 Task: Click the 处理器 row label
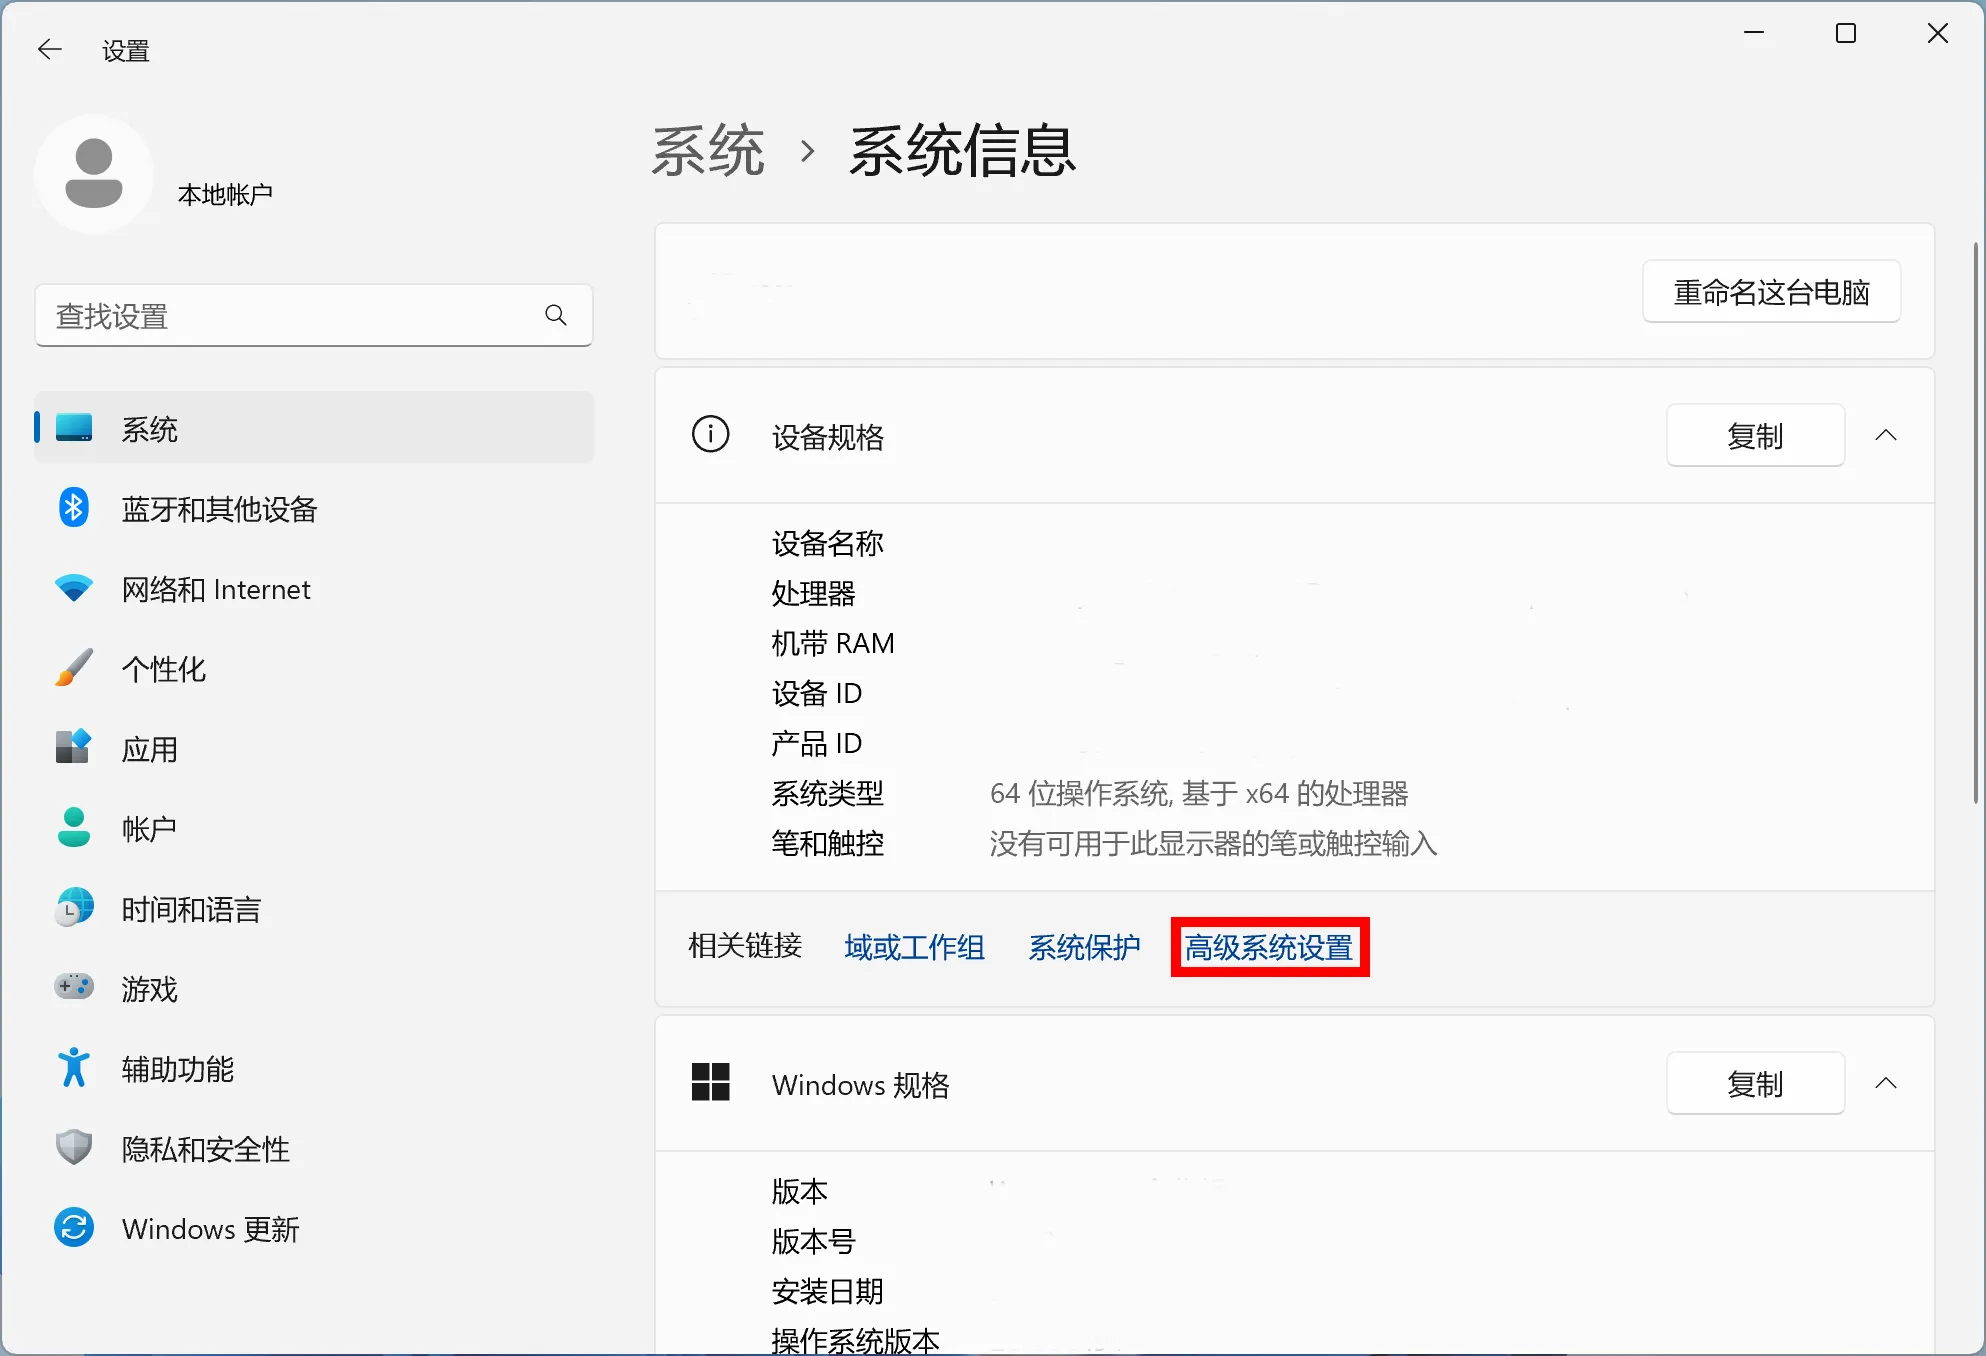[x=814, y=594]
